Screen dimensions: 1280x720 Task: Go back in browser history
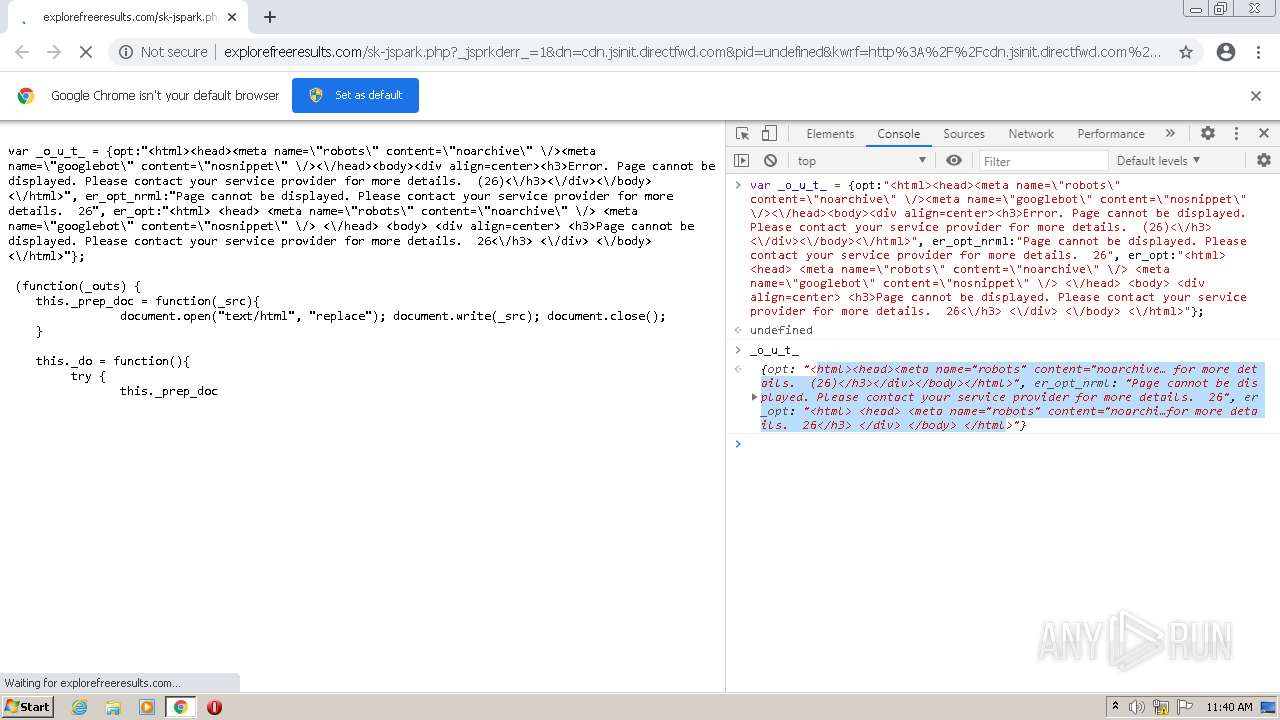pyautogui.click(x=22, y=52)
